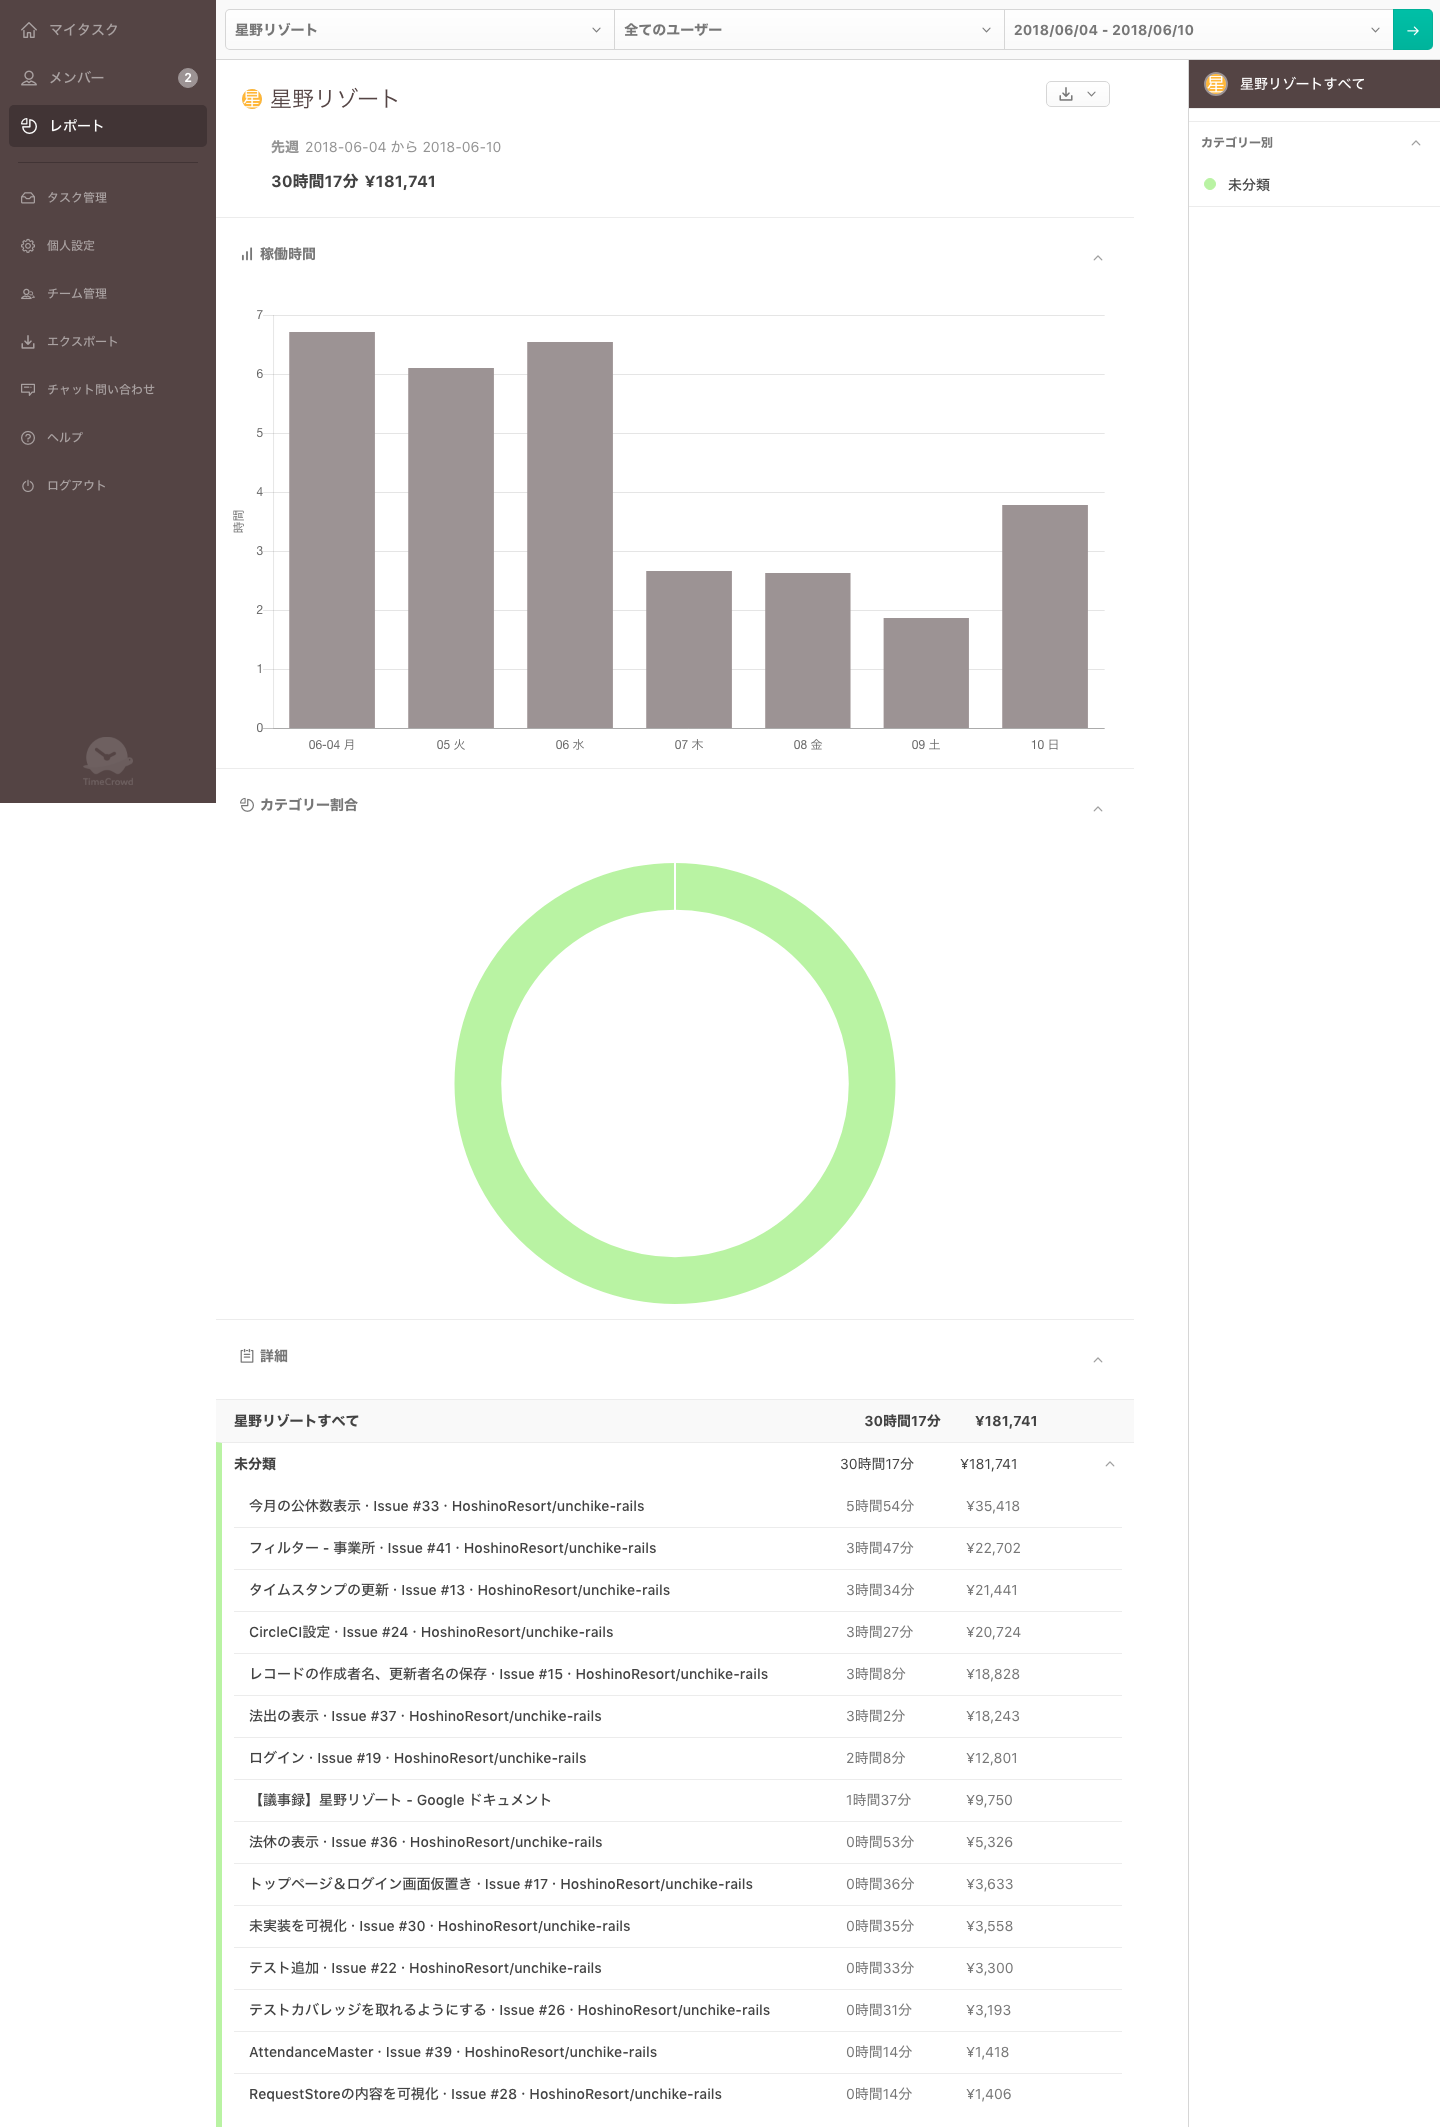
Task: Click the テストカバレッジ Issue #26 row
Action: click(678, 2010)
